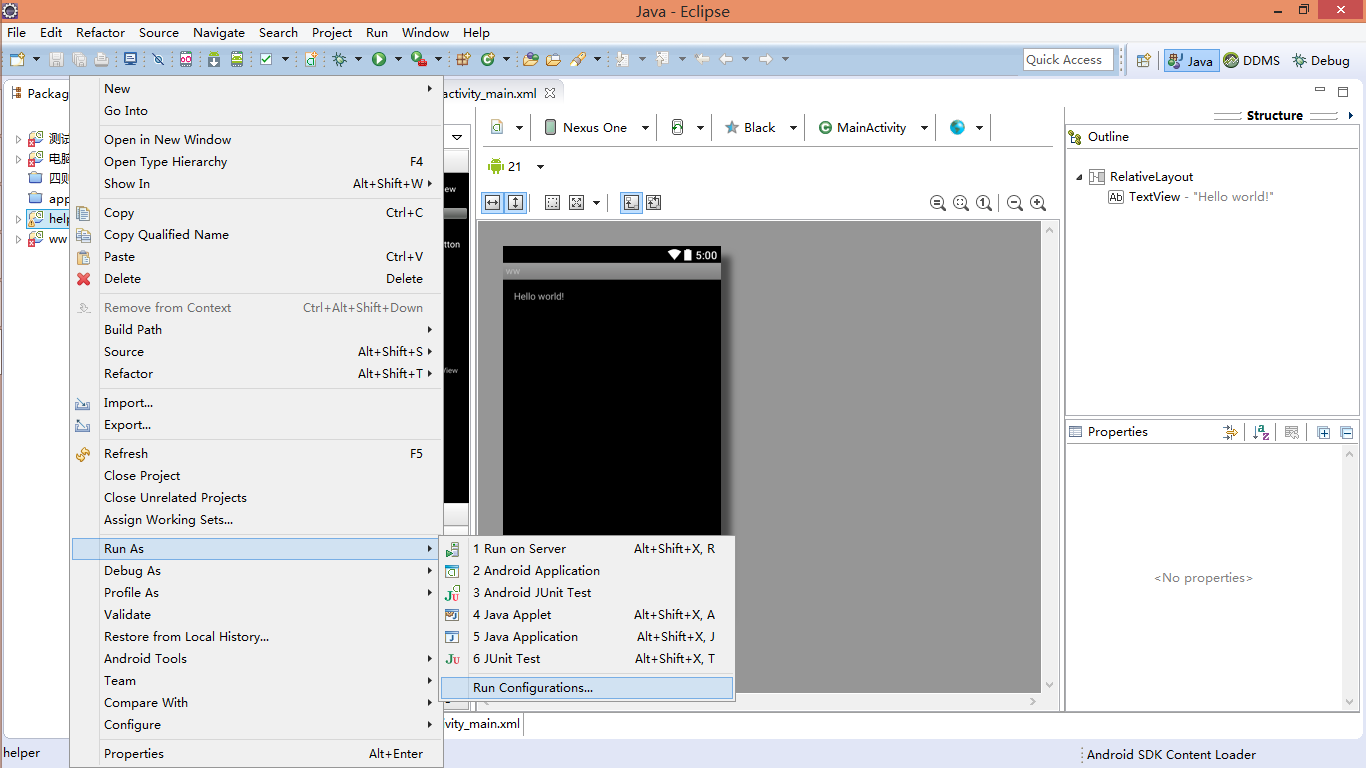Open the Nexus One device dropdown
The height and width of the screenshot is (768, 1366).
coord(596,128)
